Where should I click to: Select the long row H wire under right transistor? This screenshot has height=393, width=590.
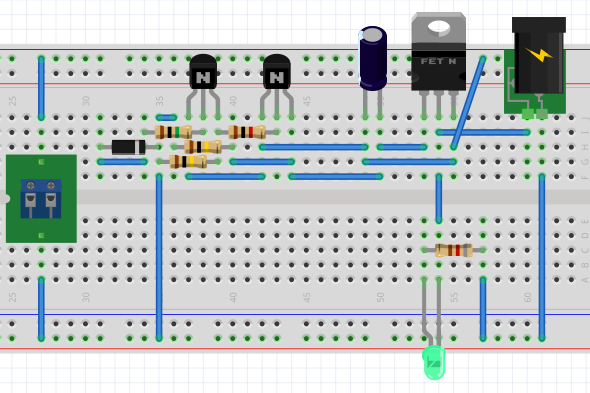coord(314,147)
